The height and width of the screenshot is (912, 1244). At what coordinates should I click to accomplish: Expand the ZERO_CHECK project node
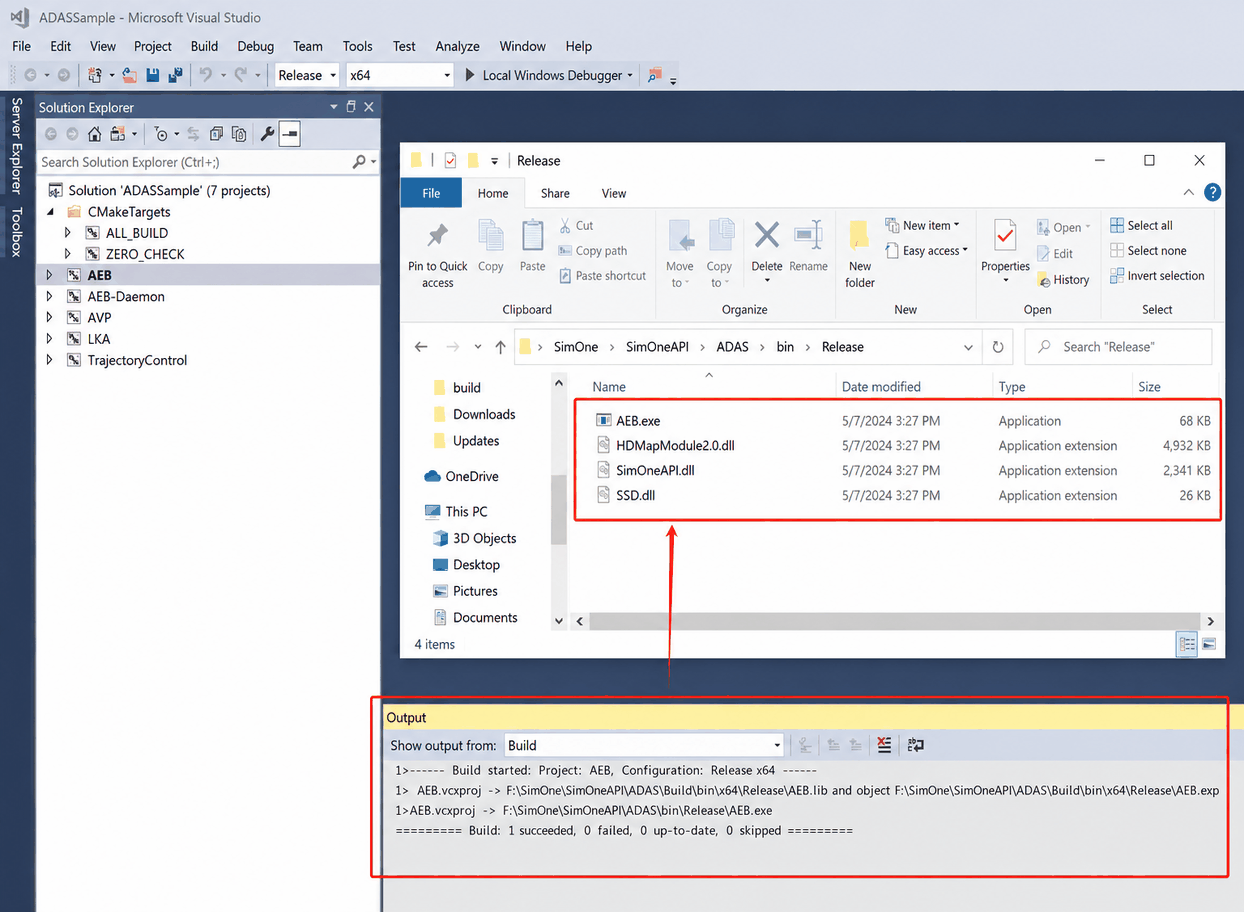tap(68, 254)
